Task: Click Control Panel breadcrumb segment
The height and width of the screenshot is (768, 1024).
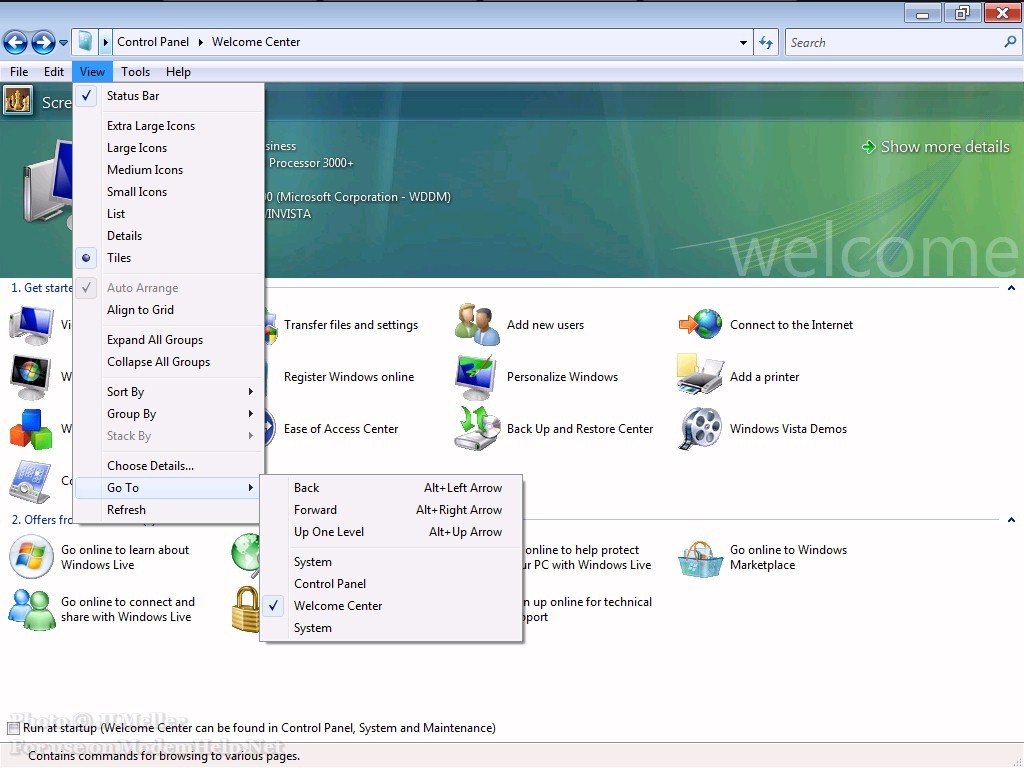Action: 153,42
